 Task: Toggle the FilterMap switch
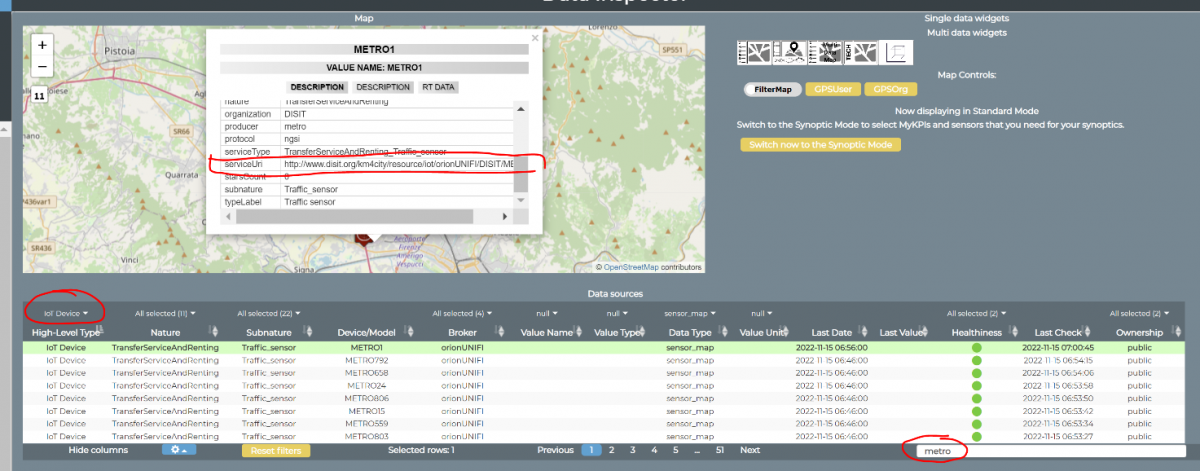tap(771, 89)
